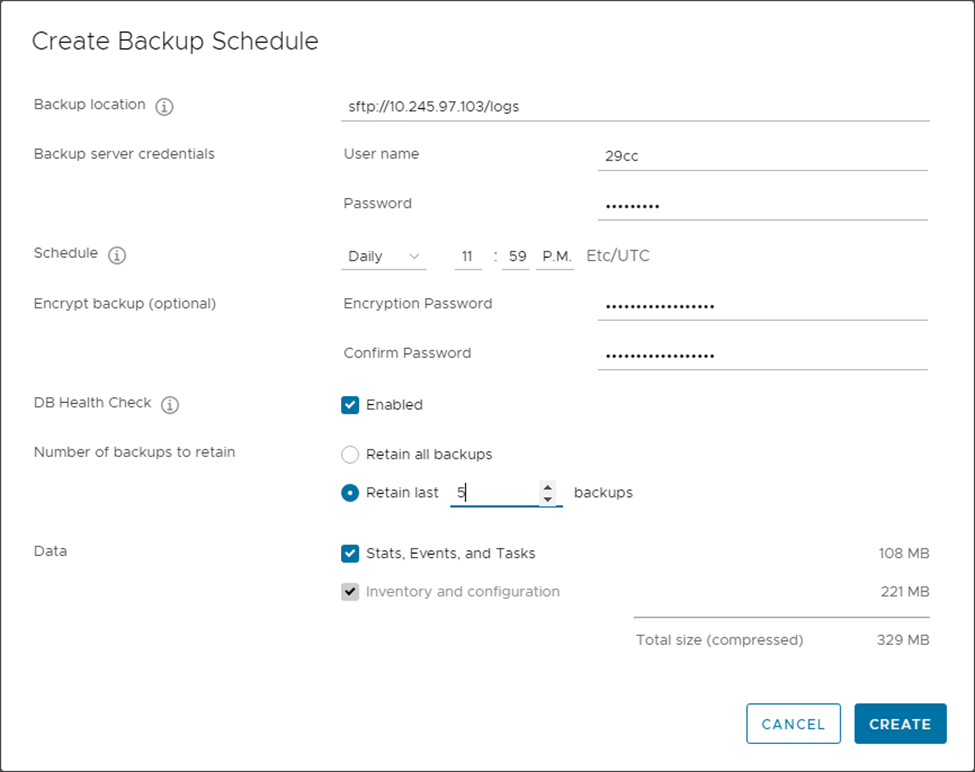
Task: Click Number of backups to retain label
Action: coord(134,452)
